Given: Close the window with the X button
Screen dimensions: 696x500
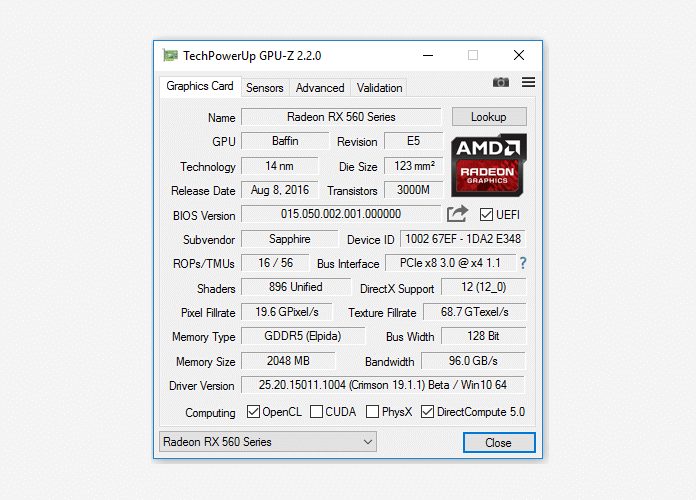Looking at the screenshot, I should 519,56.
